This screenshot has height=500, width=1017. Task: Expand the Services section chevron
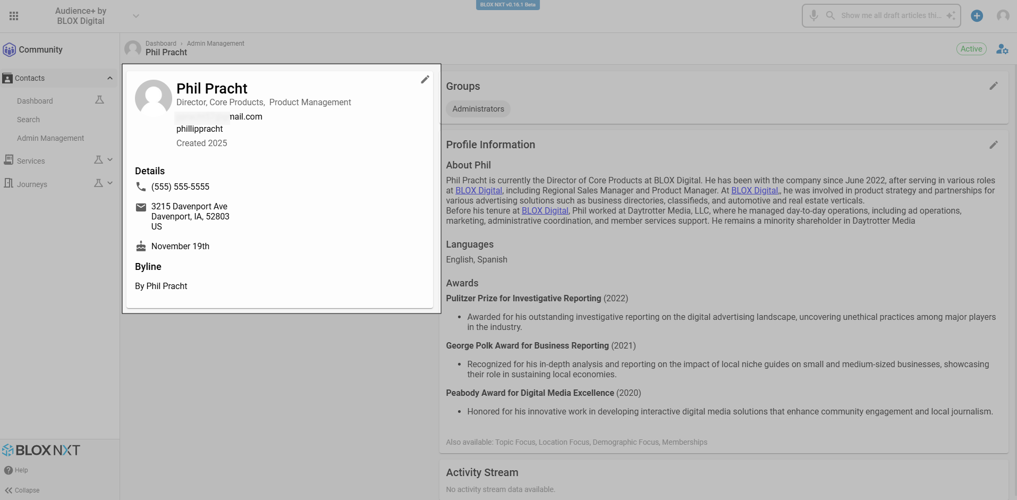tap(110, 160)
